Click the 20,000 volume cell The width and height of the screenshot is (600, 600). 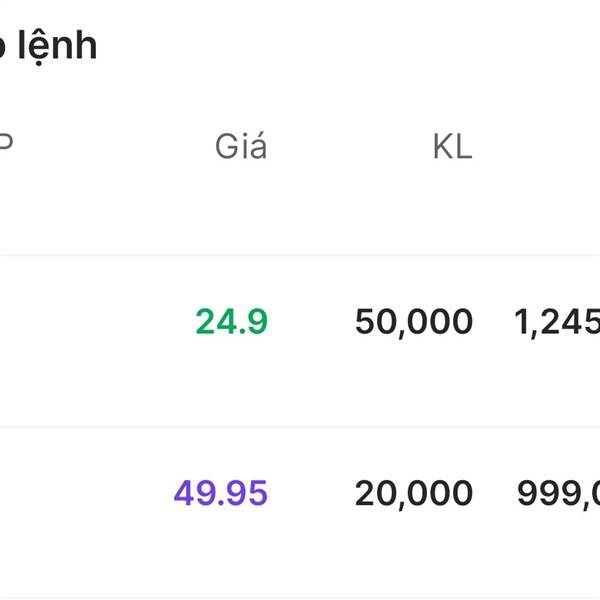pyautogui.click(x=414, y=494)
